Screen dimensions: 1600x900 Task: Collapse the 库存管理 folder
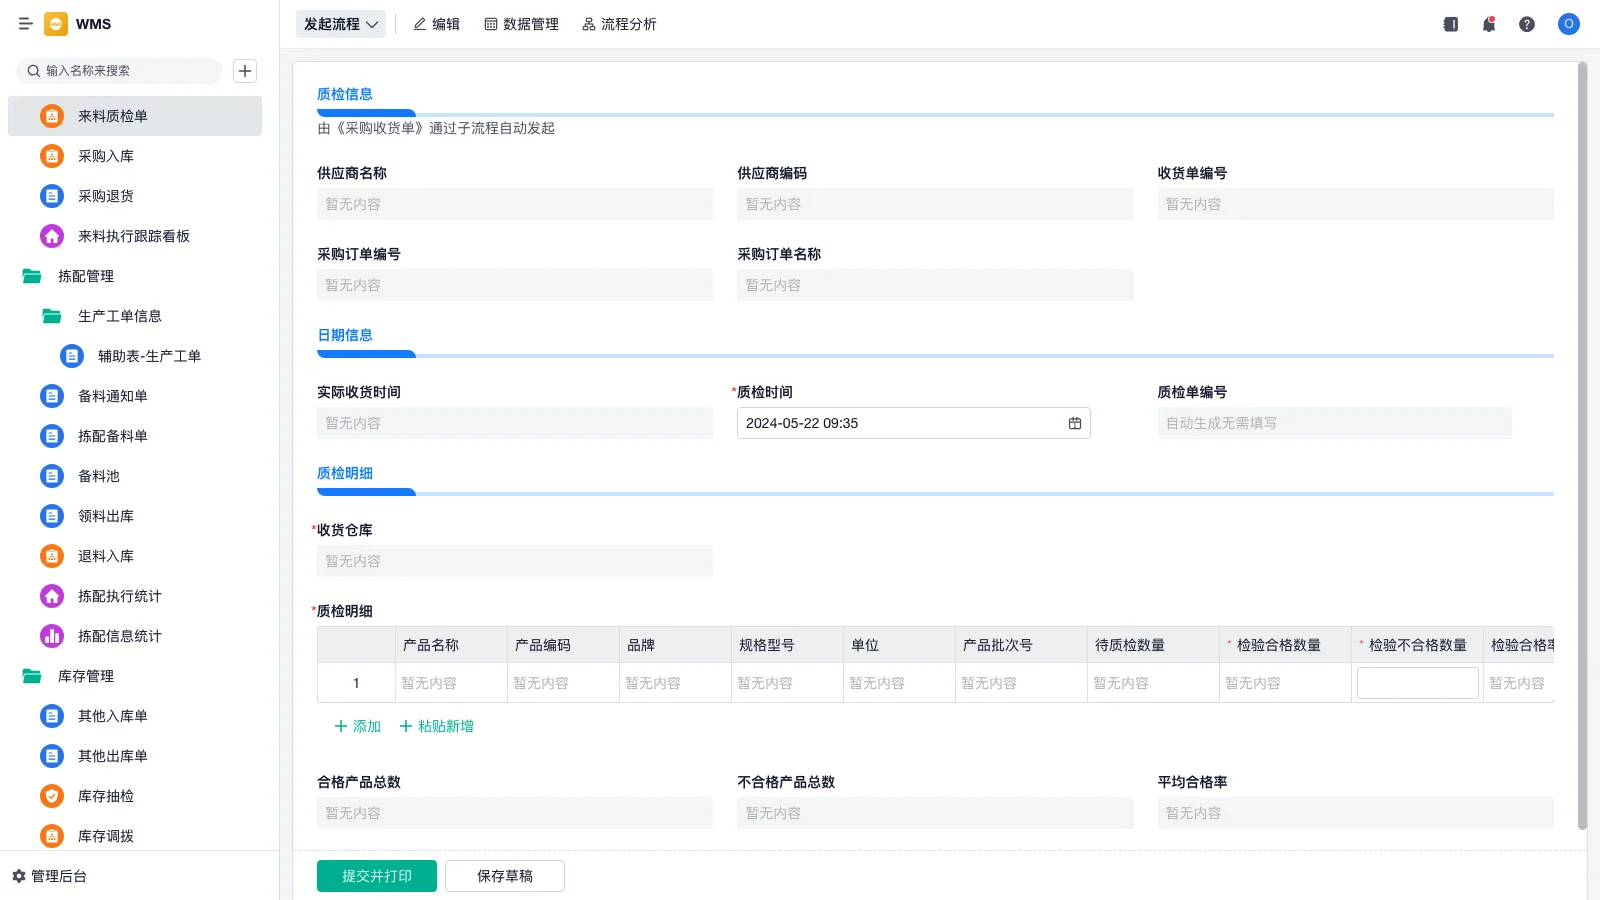[32, 676]
